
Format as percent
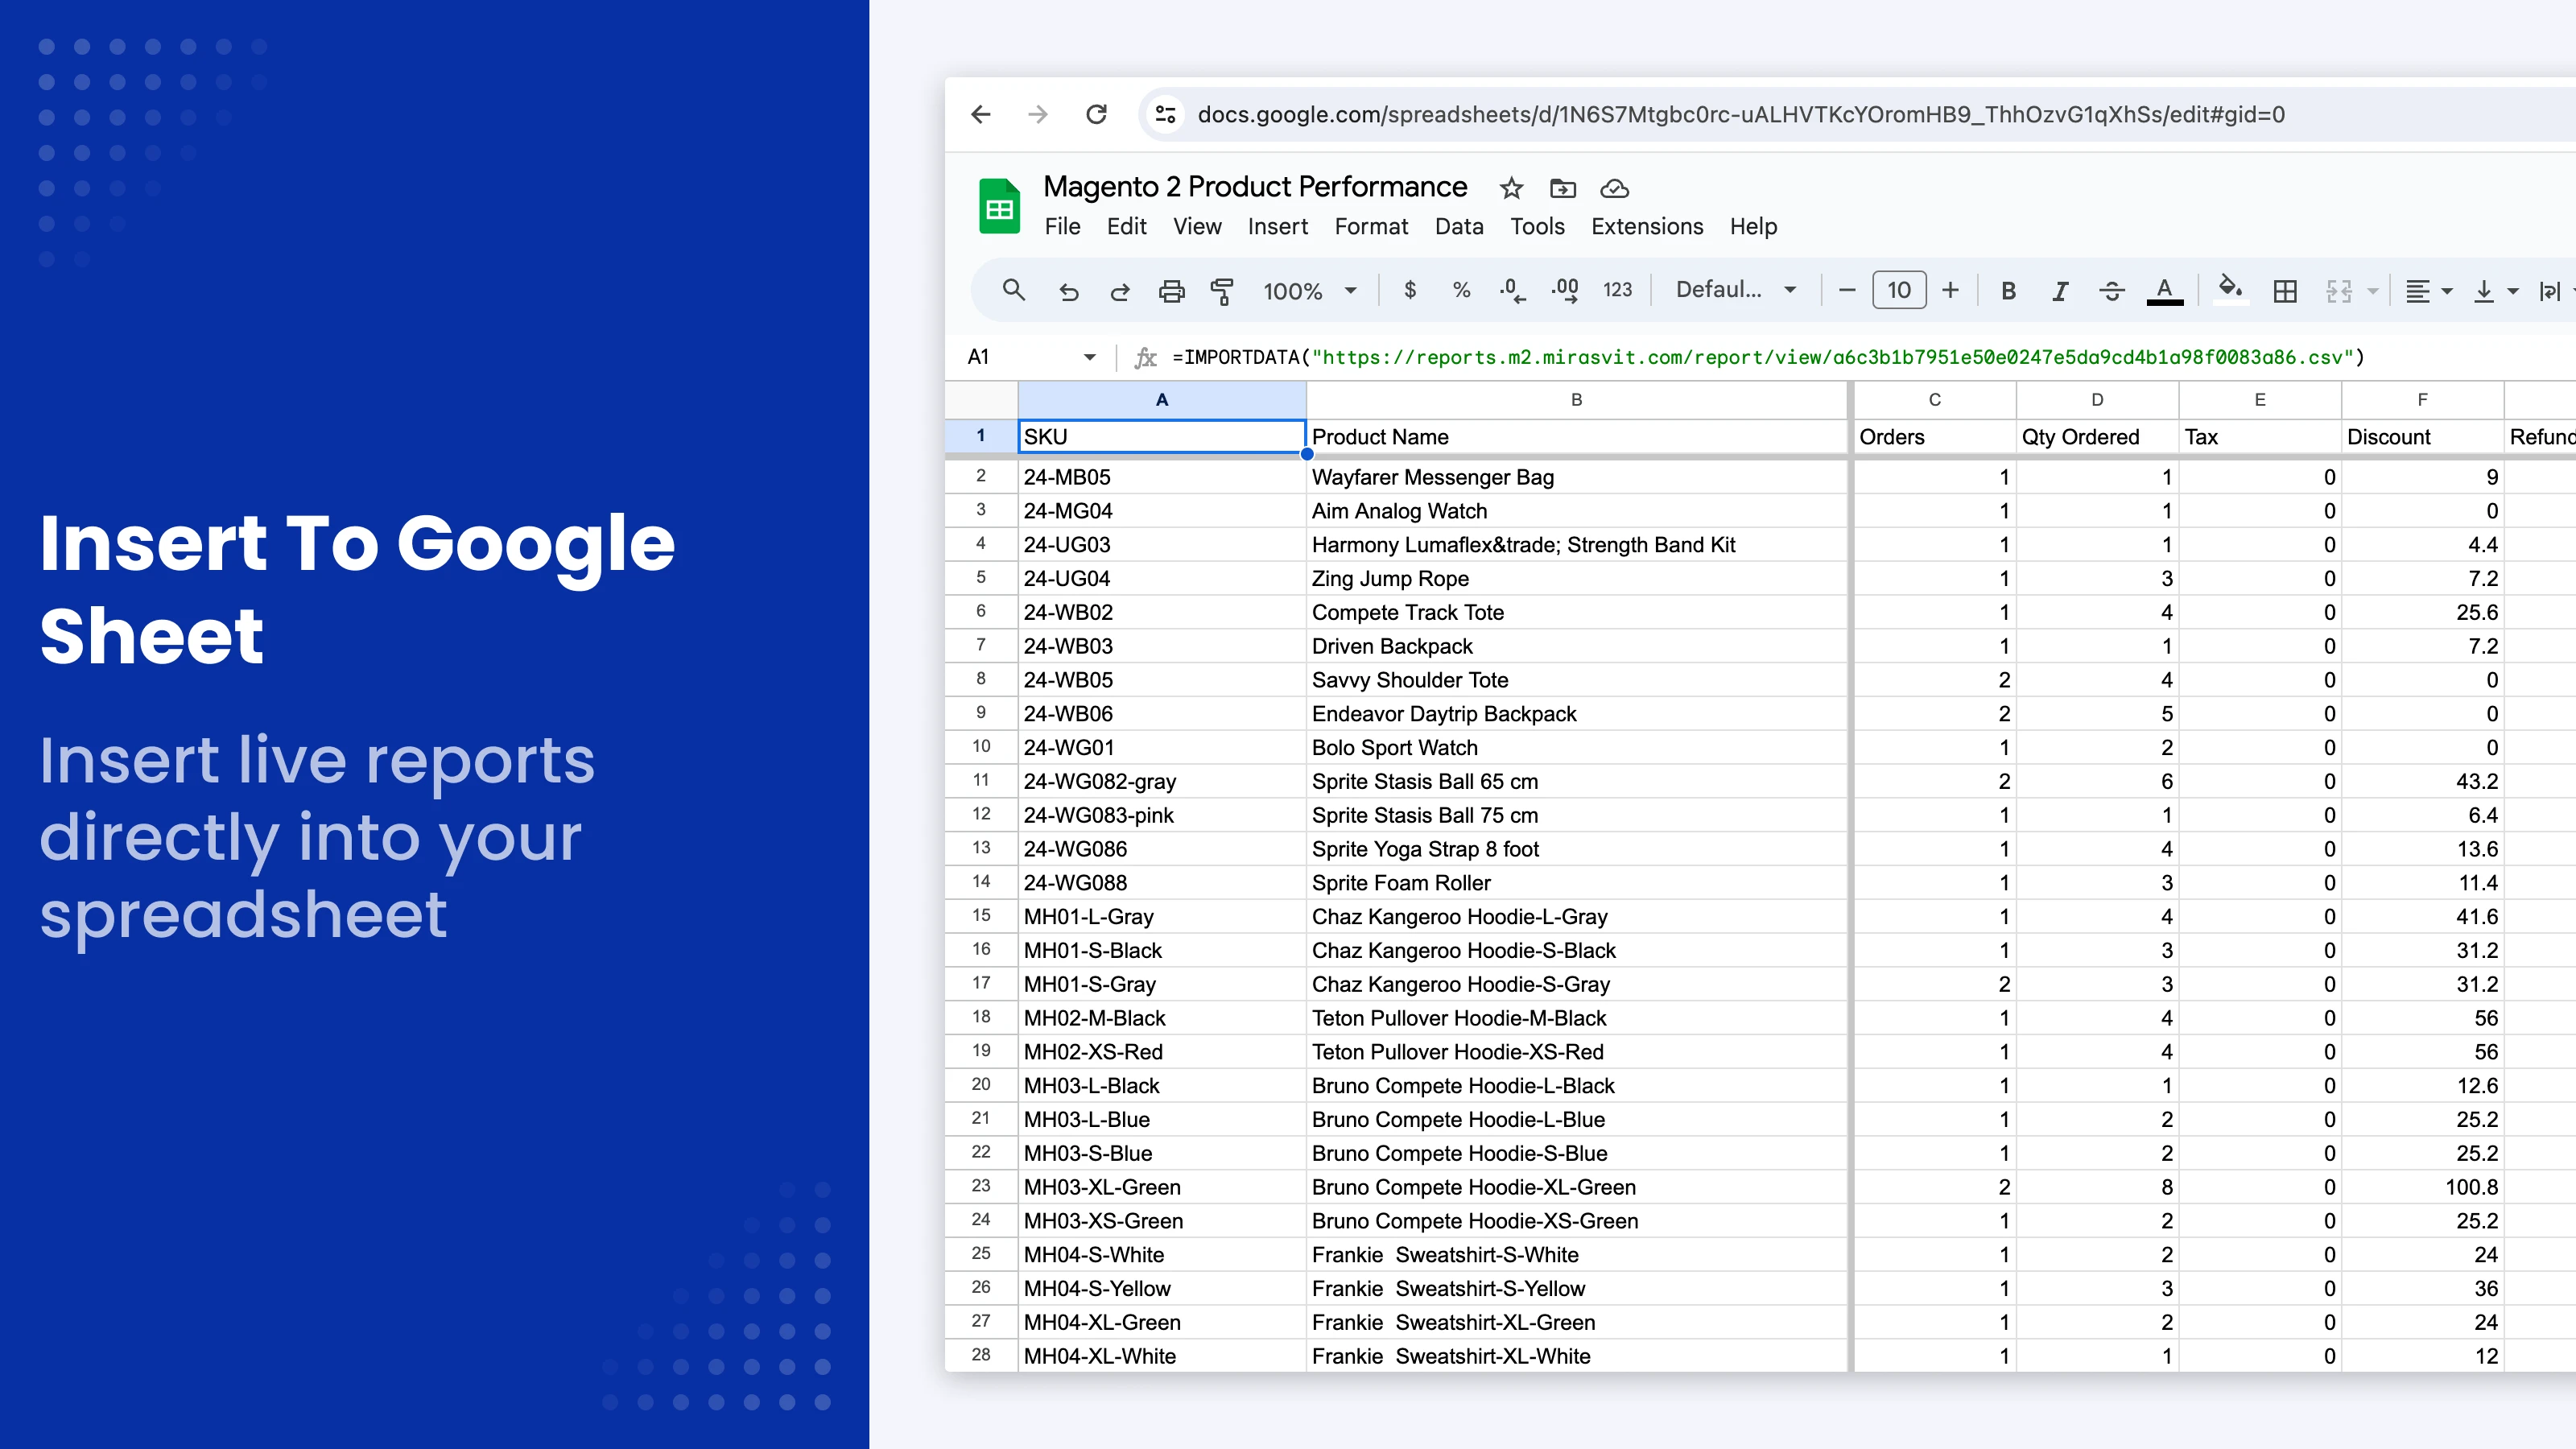[x=1462, y=290]
